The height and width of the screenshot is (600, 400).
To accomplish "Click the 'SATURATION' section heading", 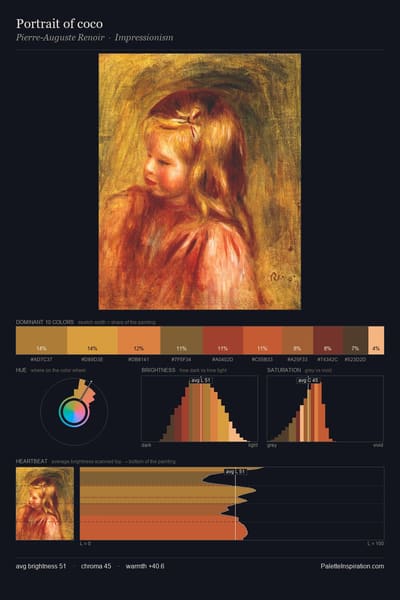I will (284, 370).
